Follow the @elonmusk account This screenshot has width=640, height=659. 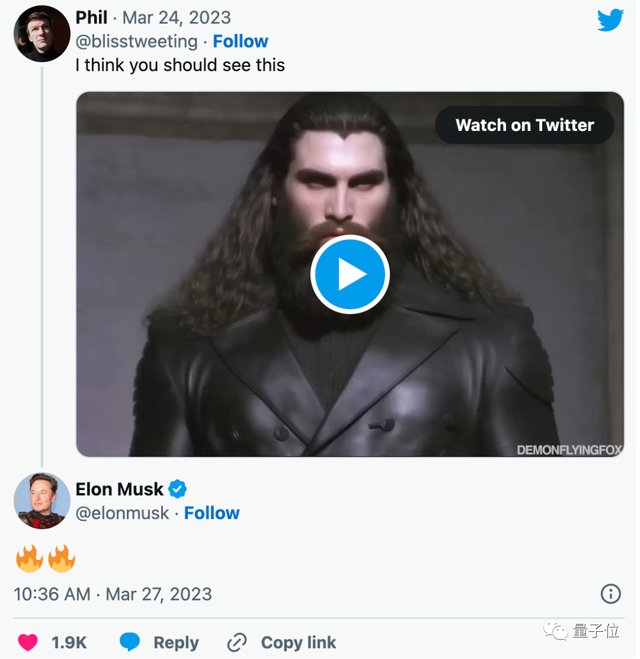(212, 513)
